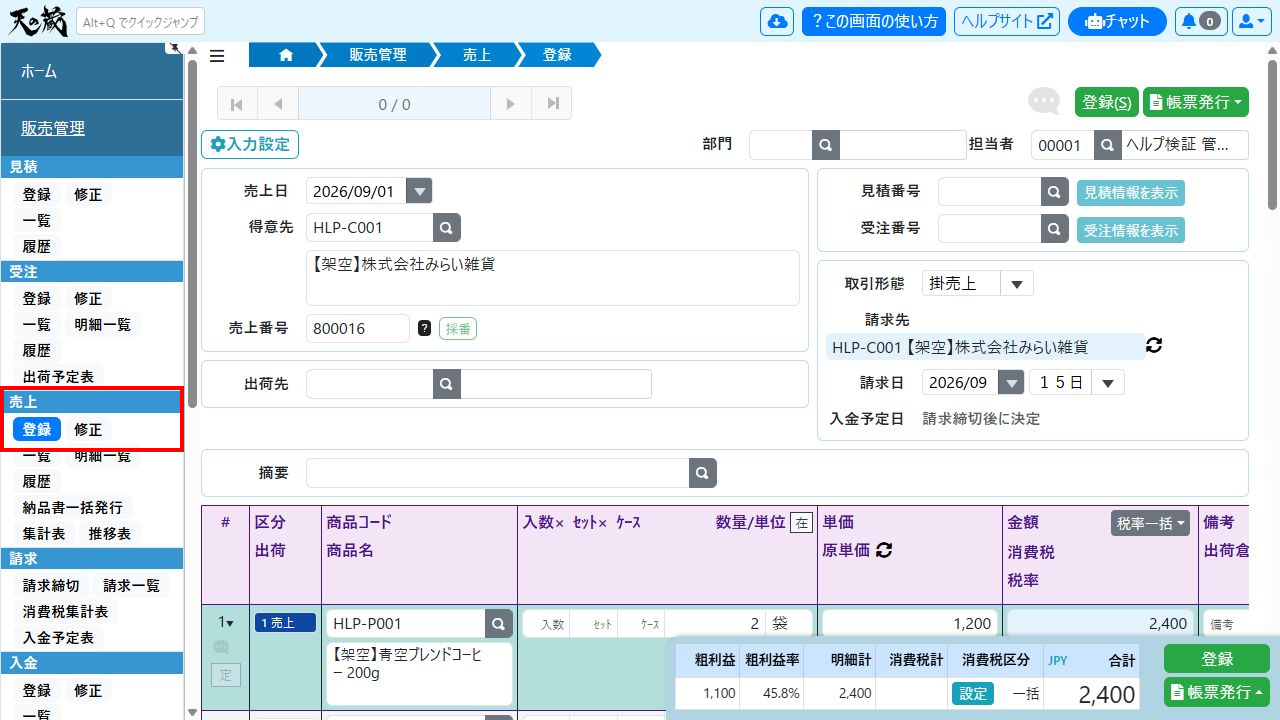The height and width of the screenshot is (720, 1280).
Task: Open the ヘルプサイト link button
Action: tap(1007, 21)
